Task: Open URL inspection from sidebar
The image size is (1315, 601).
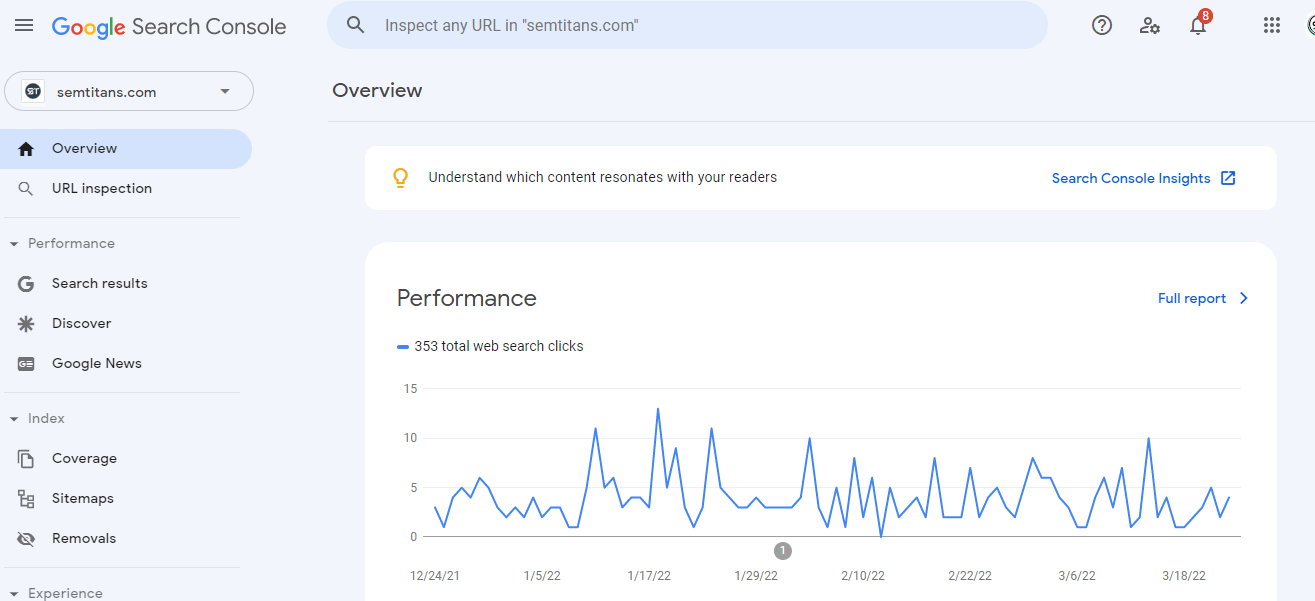Action: (x=126, y=188)
